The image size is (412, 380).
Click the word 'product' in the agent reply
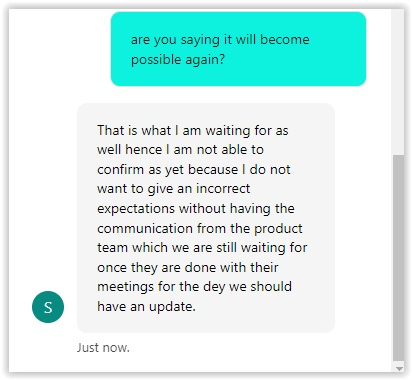[x=278, y=229]
